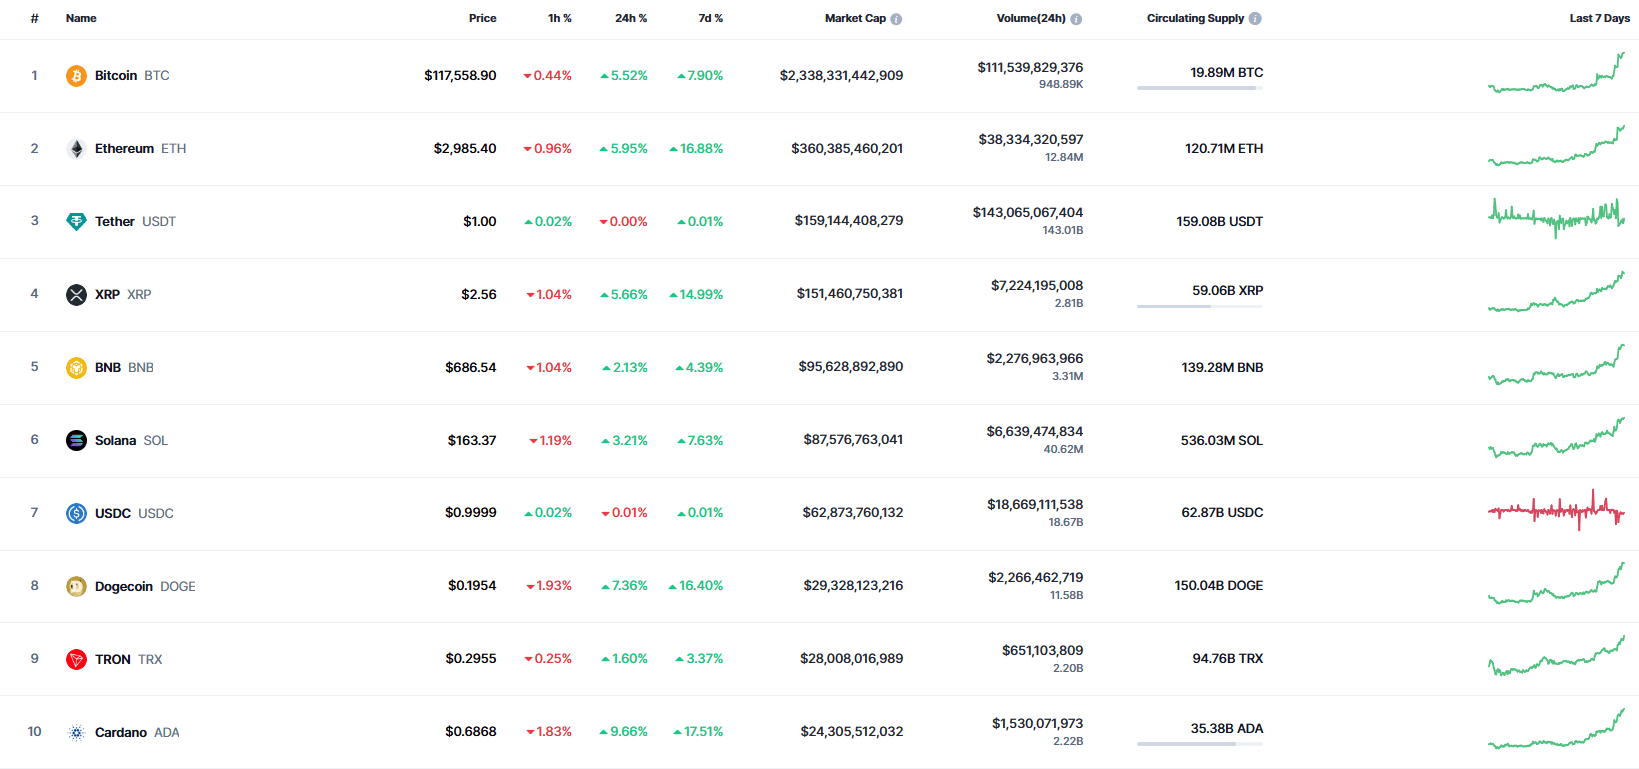Click the Solana coin logo icon

(76, 441)
